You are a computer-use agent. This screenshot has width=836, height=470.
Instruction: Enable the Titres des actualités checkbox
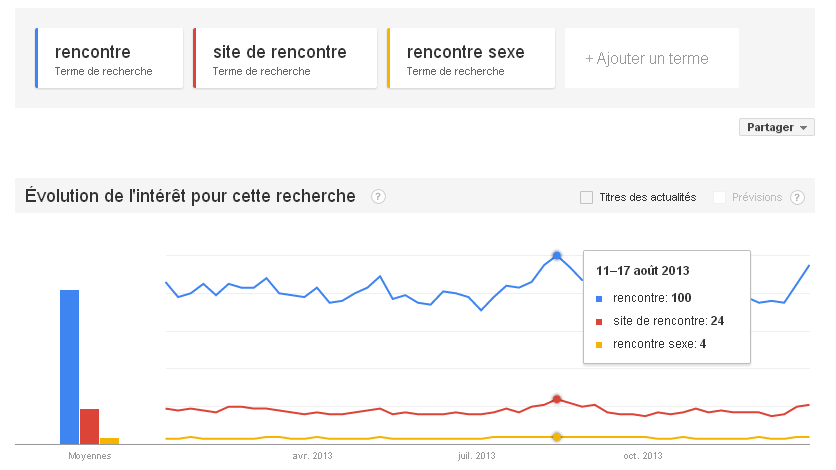587,197
